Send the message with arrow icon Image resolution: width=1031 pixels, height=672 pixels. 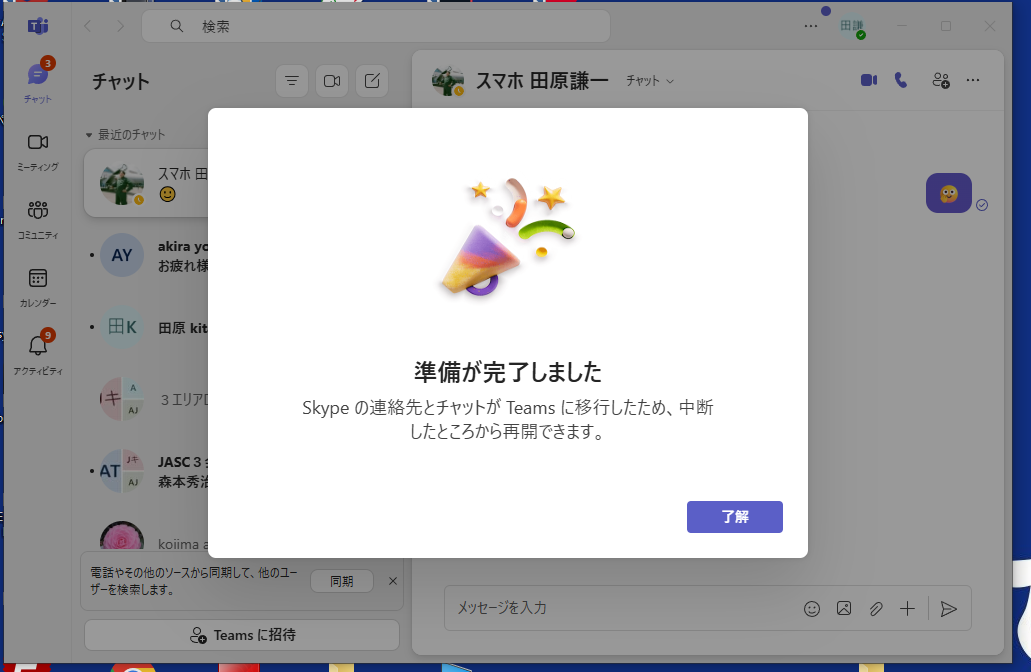point(948,609)
